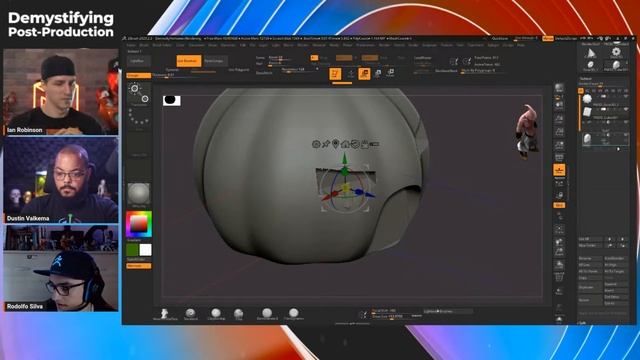The height and width of the screenshot is (360, 640).
Task: Toggle the Use Polypaint option
Action: click(238, 70)
